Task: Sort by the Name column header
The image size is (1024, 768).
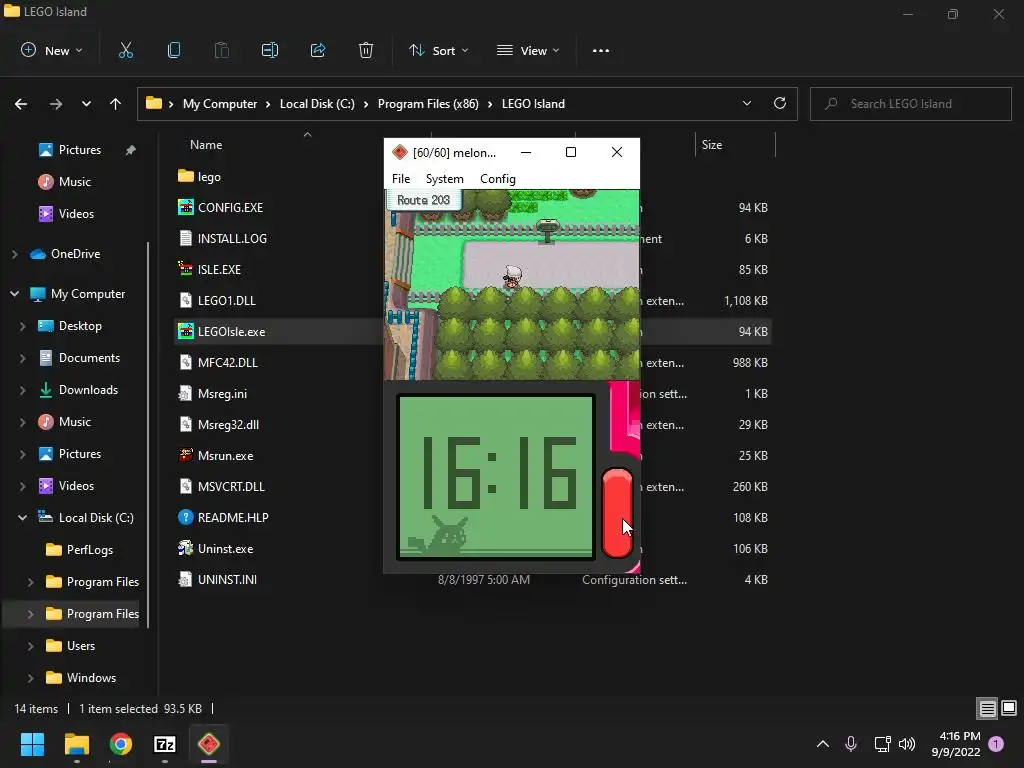Action: click(206, 145)
